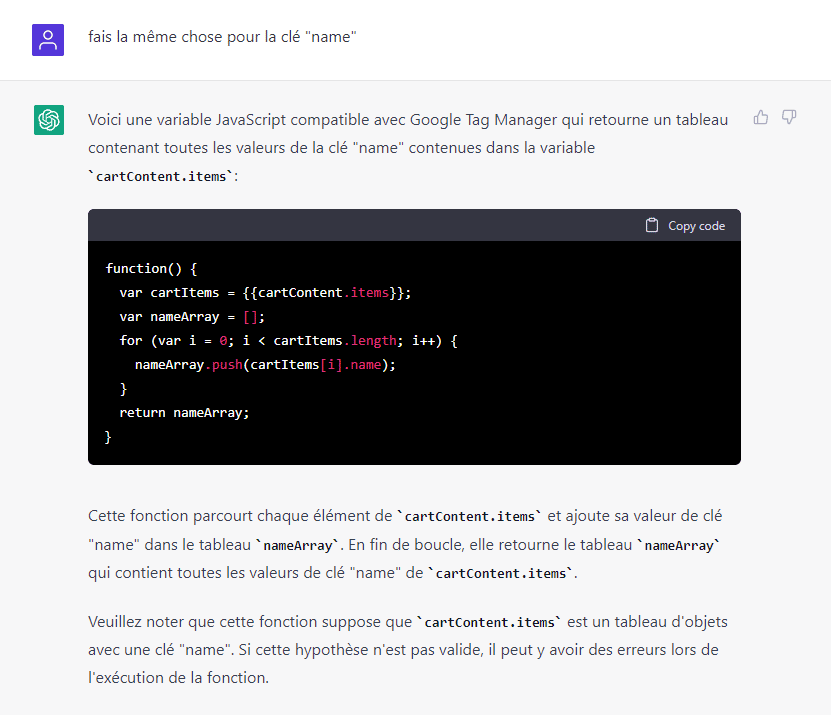Click the "function() {" line in the code
831x715 pixels.
coord(152,269)
